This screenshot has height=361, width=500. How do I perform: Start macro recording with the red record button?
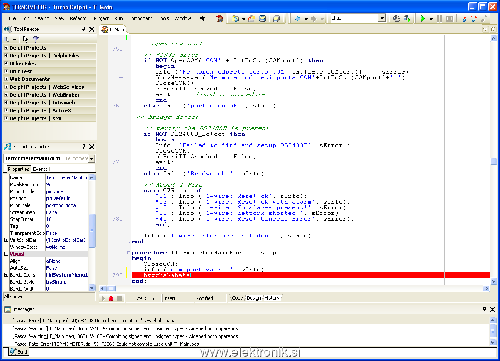pyautogui.click(x=111, y=298)
